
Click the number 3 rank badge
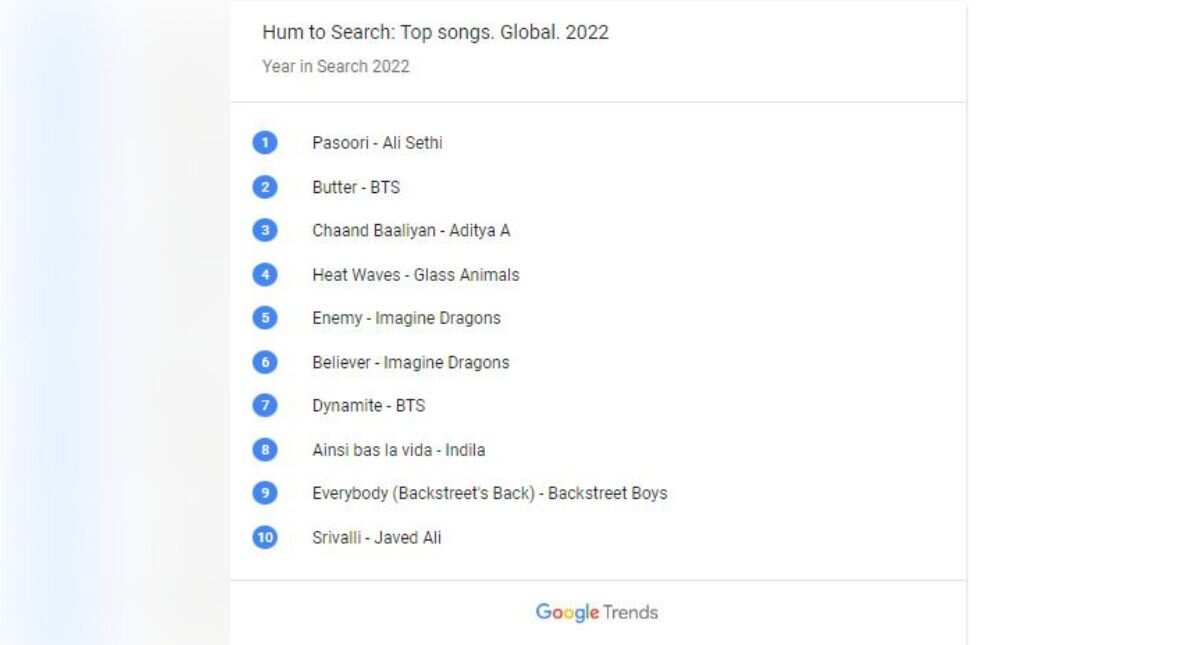click(x=264, y=231)
